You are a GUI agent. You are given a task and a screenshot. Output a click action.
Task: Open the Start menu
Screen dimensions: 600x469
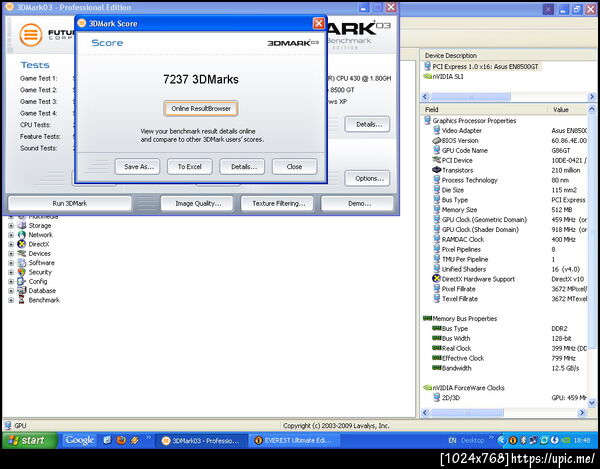coord(30,441)
